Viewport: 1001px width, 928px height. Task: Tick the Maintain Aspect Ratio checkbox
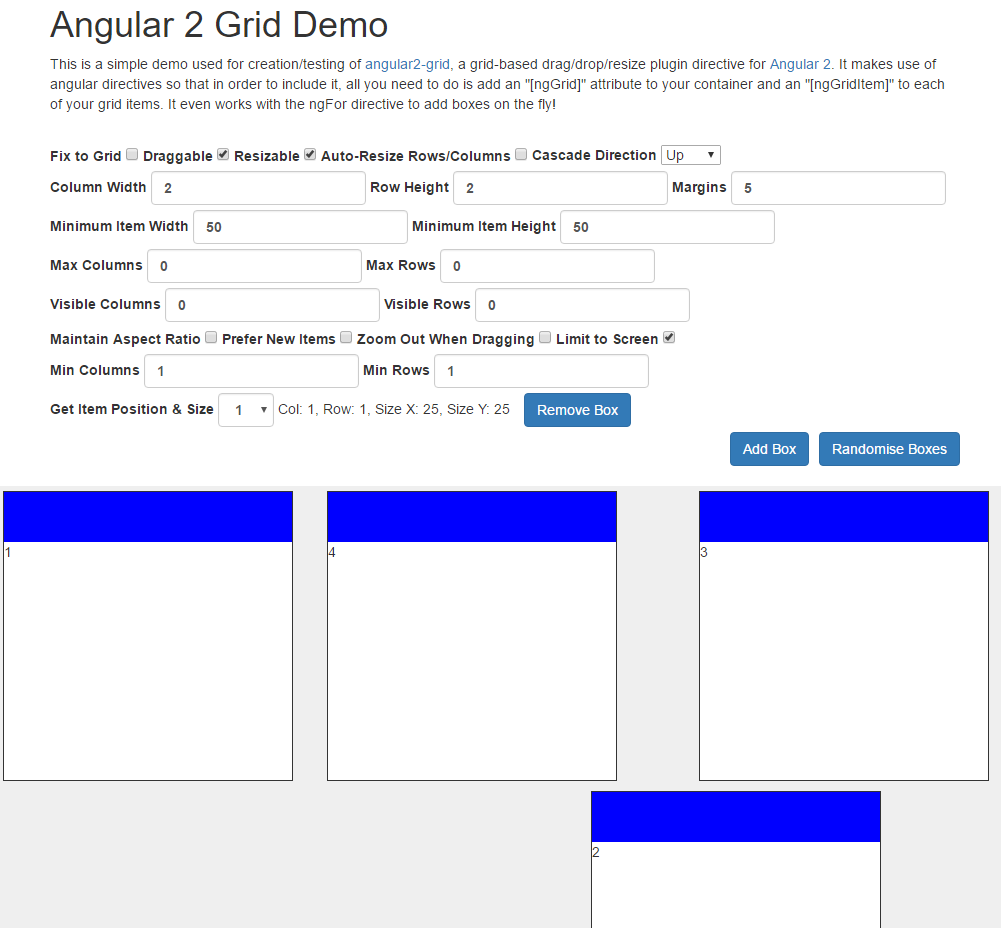pyautogui.click(x=211, y=338)
